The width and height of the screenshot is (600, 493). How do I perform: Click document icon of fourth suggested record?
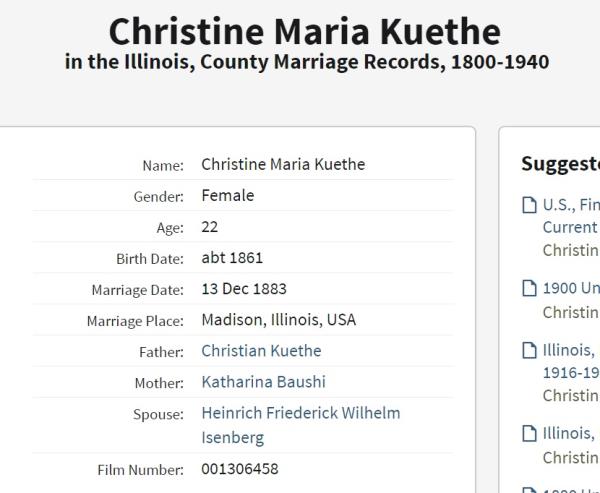530,434
